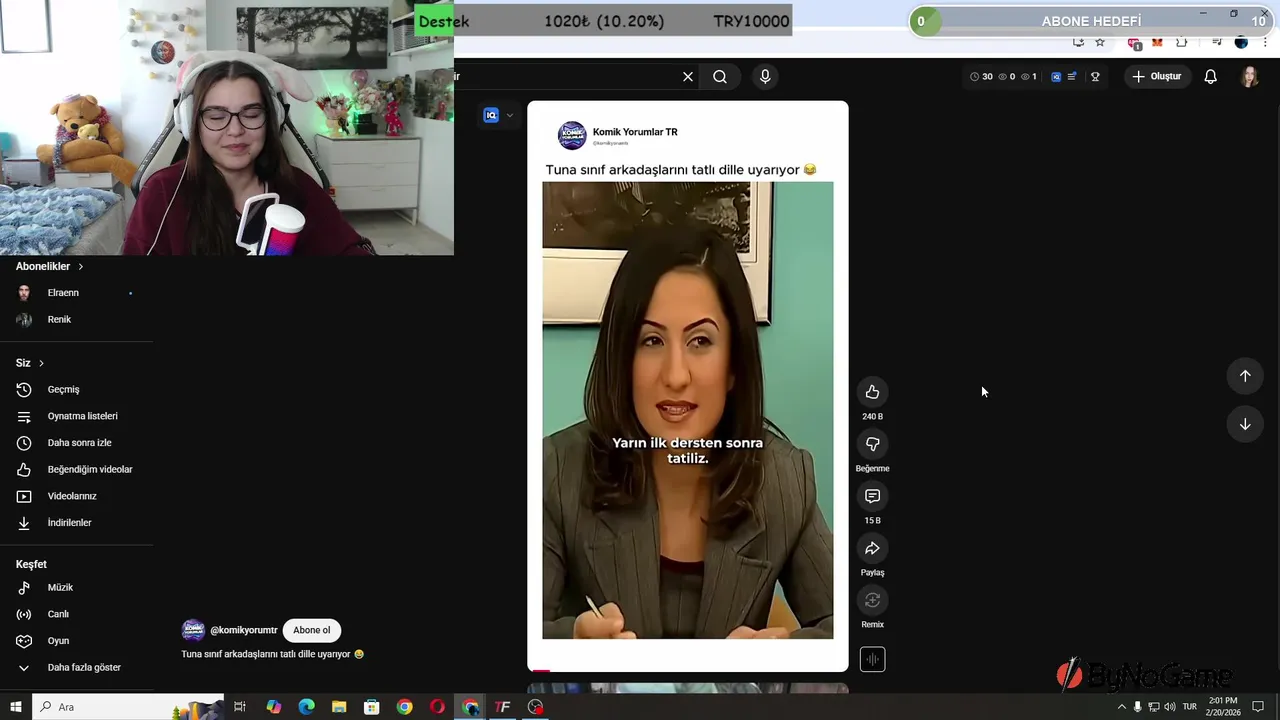Click the next Short preview at bottom

[688, 688]
